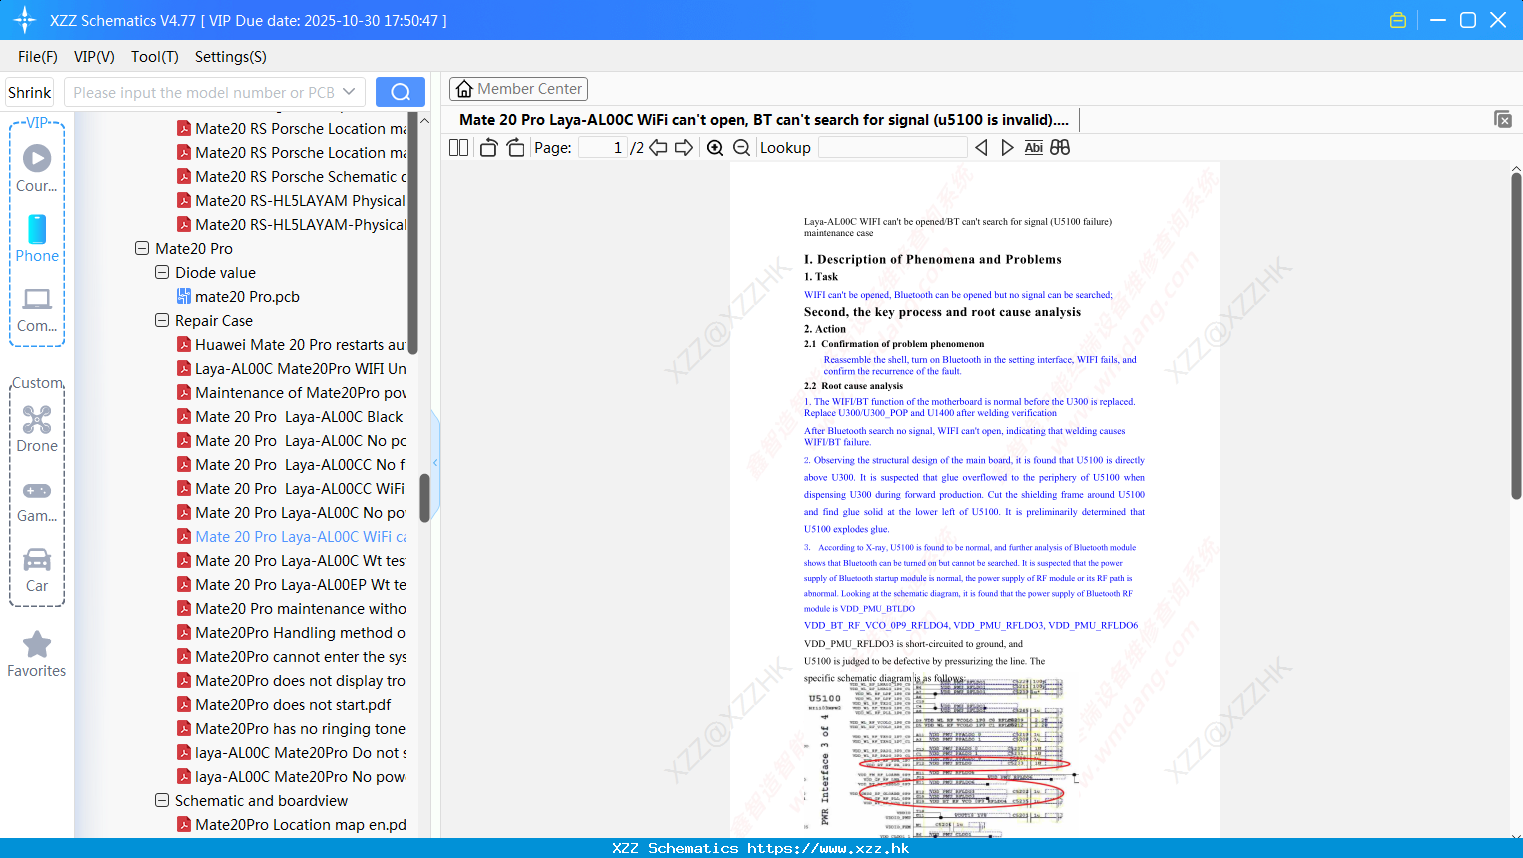The width and height of the screenshot is (1523, 858).
Task: Find previous lookup match
Action: 981,148
